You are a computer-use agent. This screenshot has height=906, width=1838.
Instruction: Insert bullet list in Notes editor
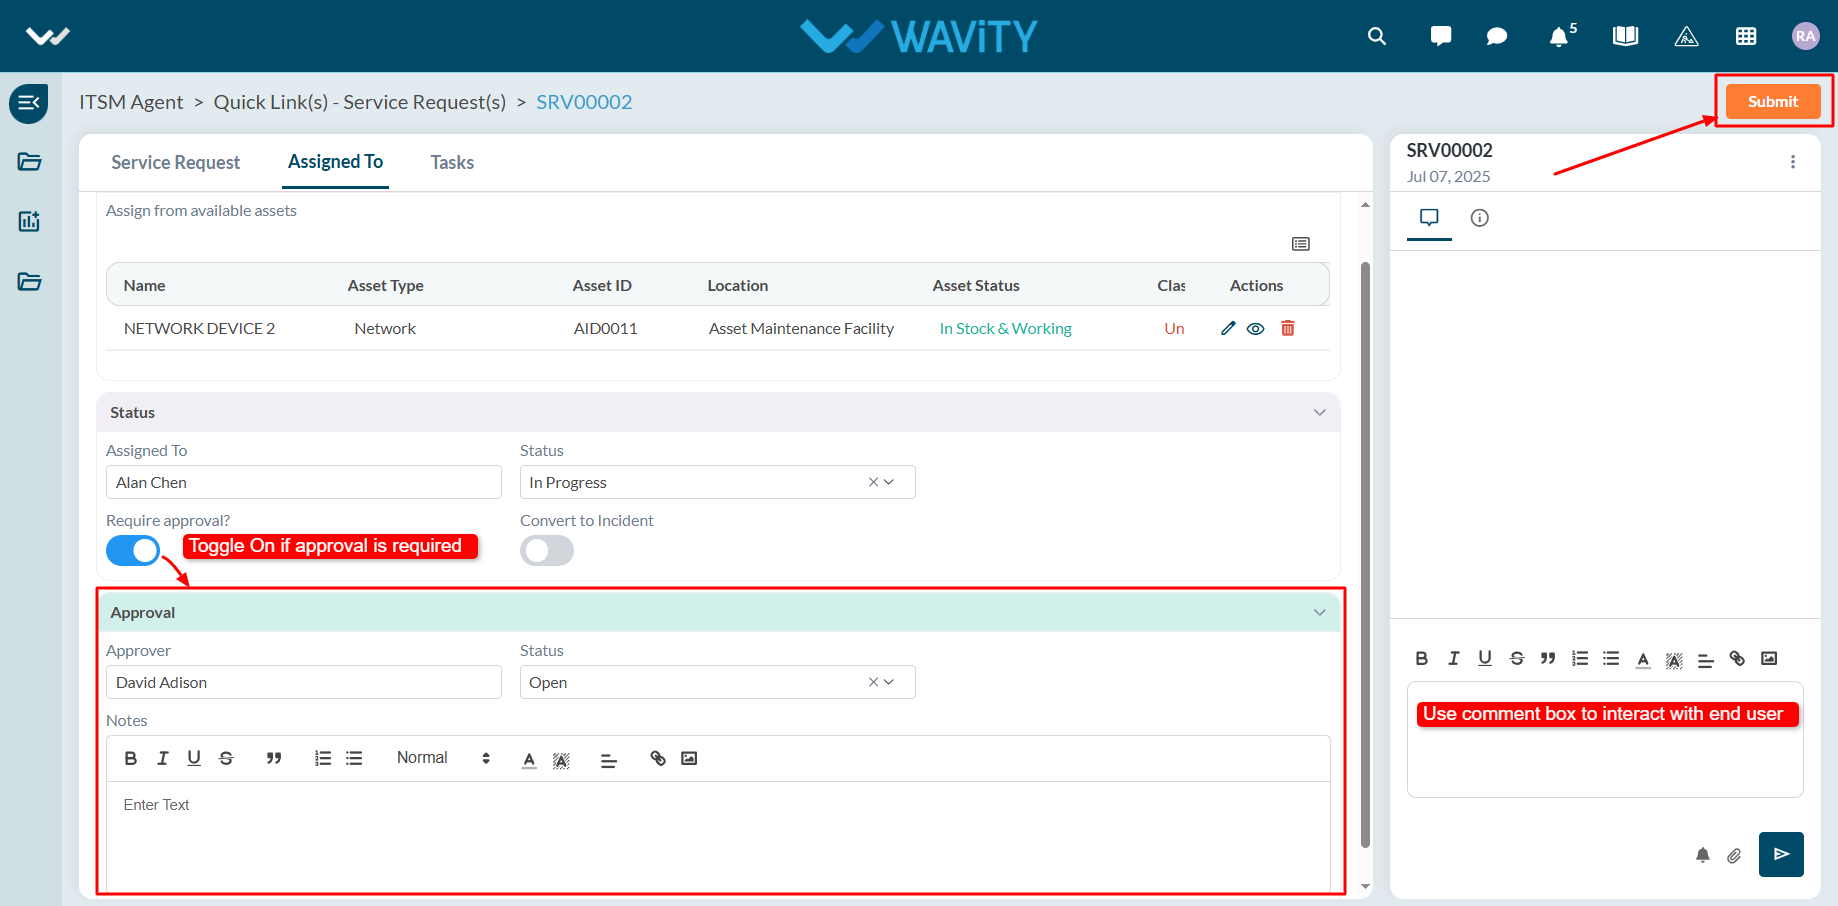coord(354,758)
